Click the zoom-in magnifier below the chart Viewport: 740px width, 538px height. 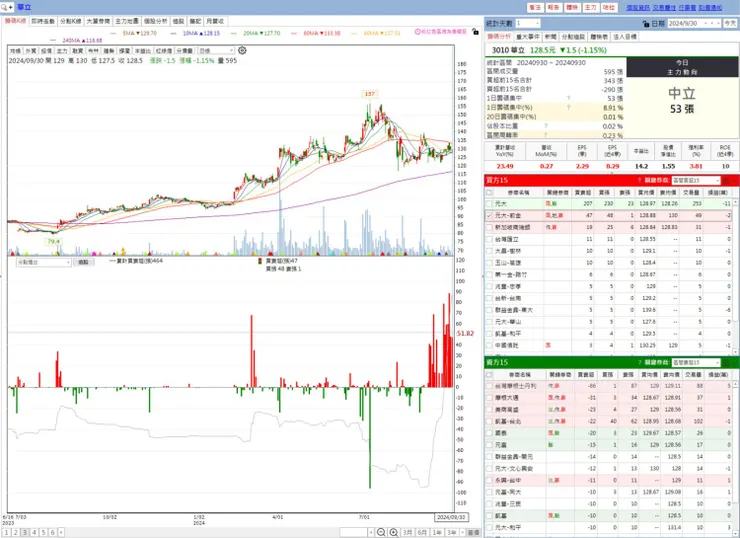pyautogui.click(x=394, y=532)
